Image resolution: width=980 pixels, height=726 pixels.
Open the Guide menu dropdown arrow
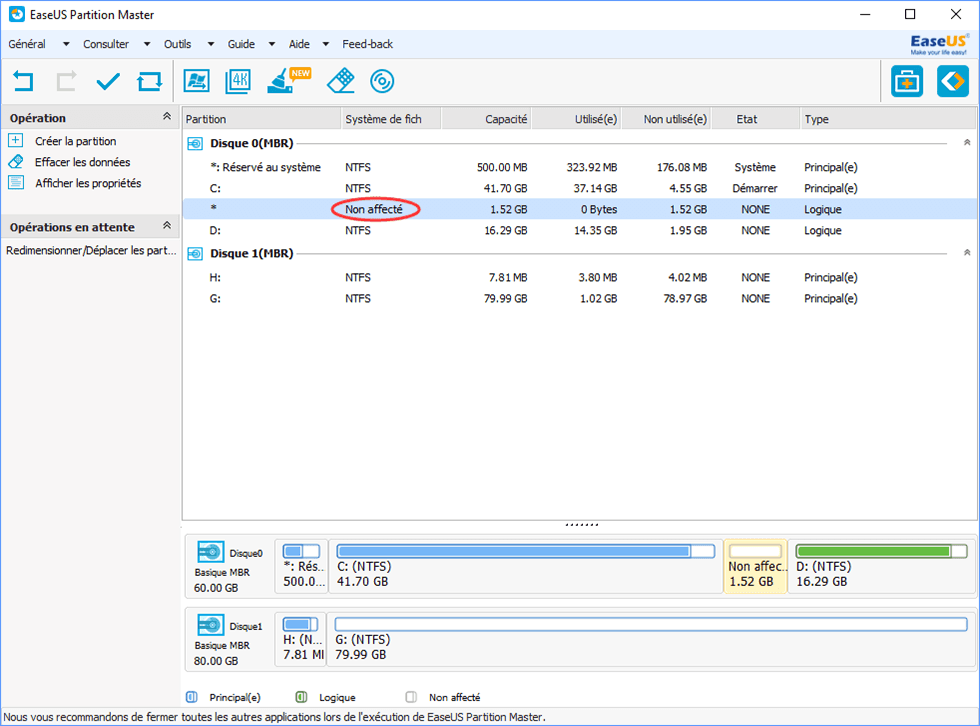click(x=272, y=44)
